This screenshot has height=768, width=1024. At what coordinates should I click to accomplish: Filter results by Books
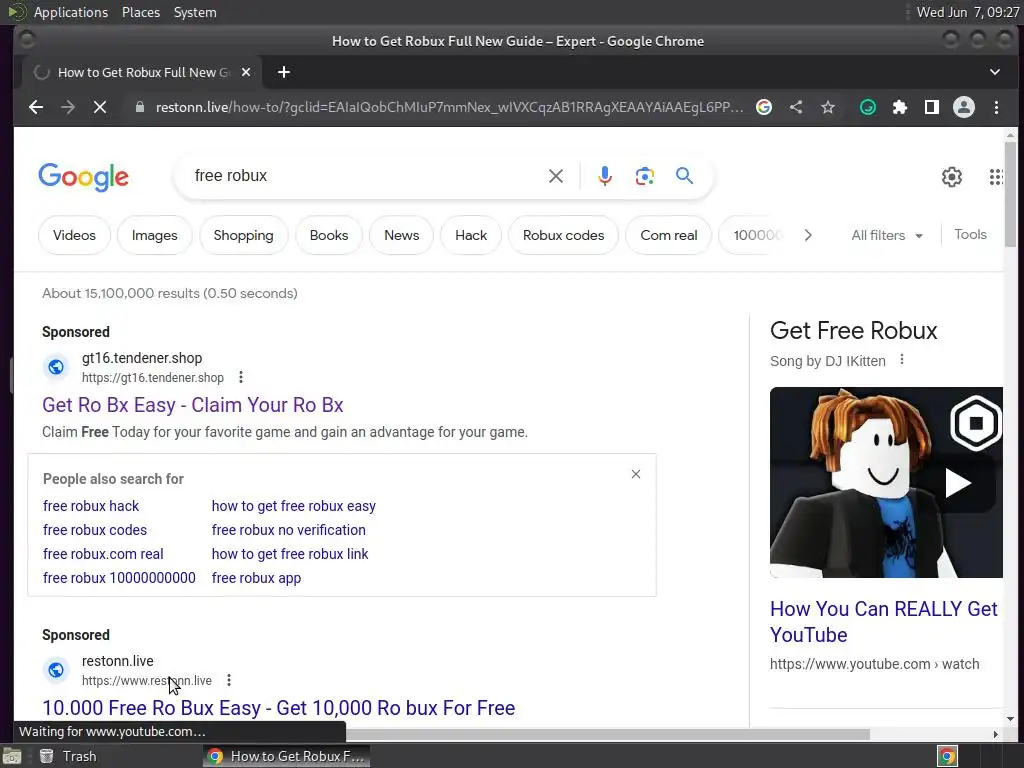[x=329, y=235]
